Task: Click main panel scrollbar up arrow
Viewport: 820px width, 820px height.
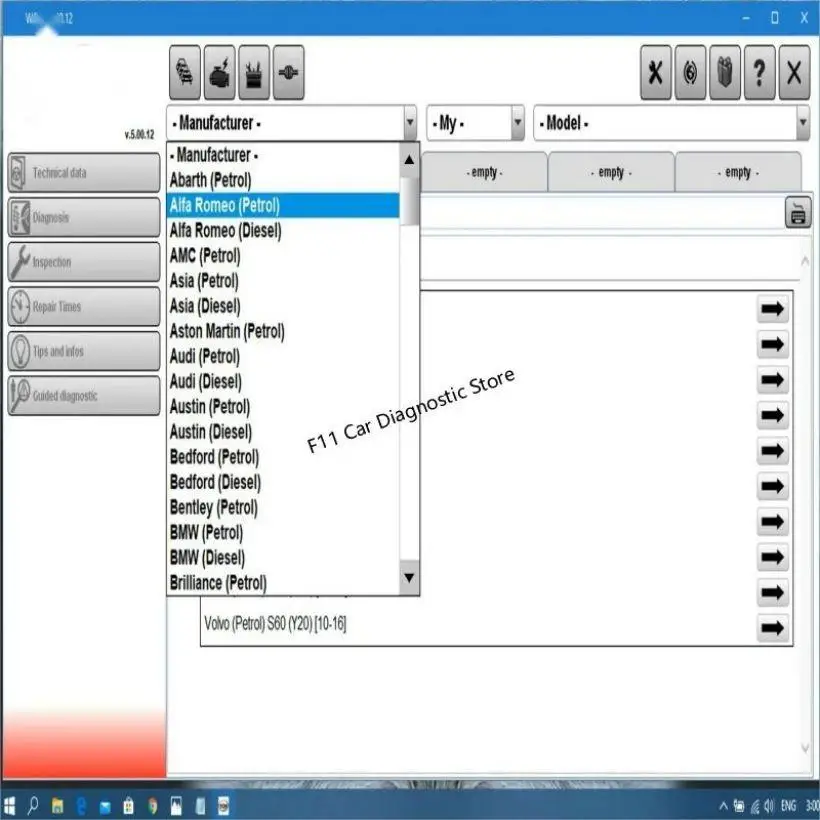Action: point(805,260)
